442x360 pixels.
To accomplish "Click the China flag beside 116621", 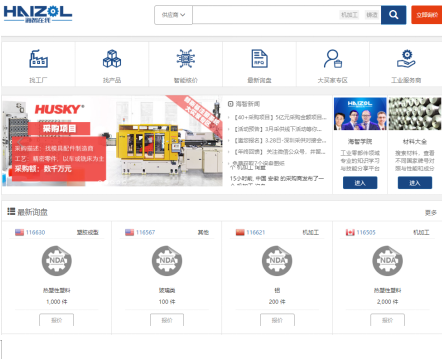I will (240, 232).
